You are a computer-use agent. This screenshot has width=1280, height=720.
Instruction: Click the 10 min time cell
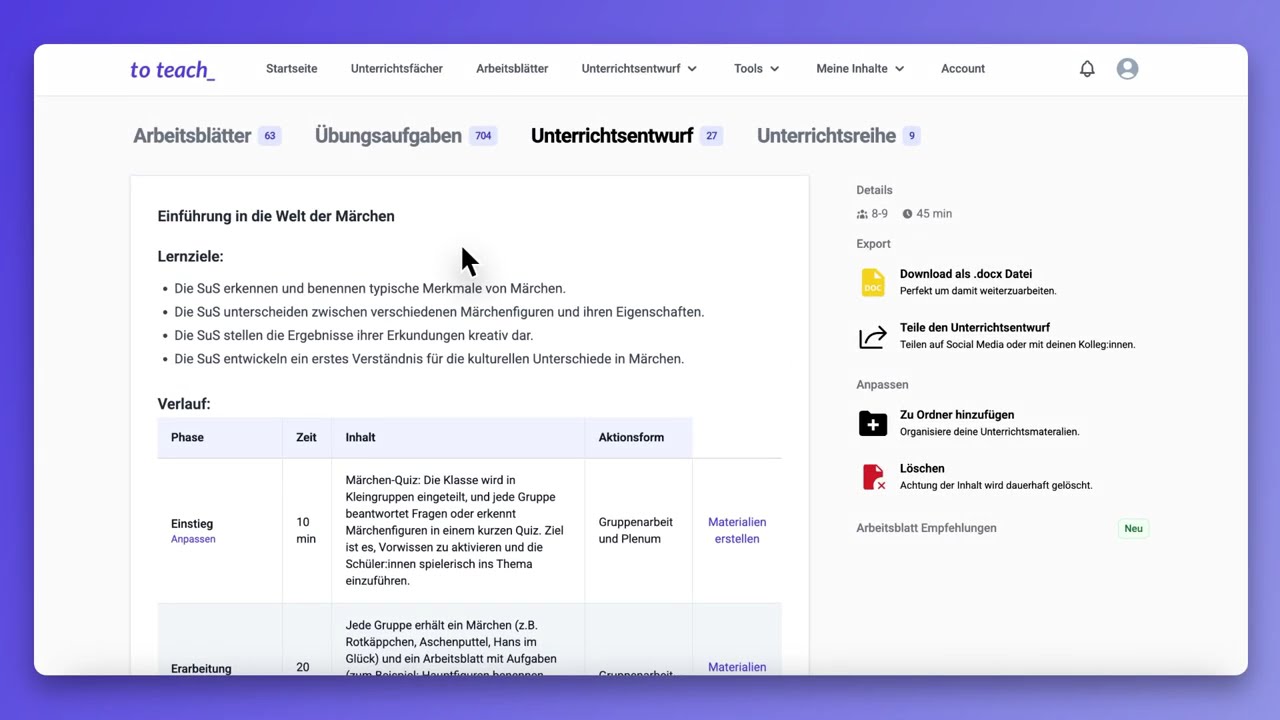306,530
